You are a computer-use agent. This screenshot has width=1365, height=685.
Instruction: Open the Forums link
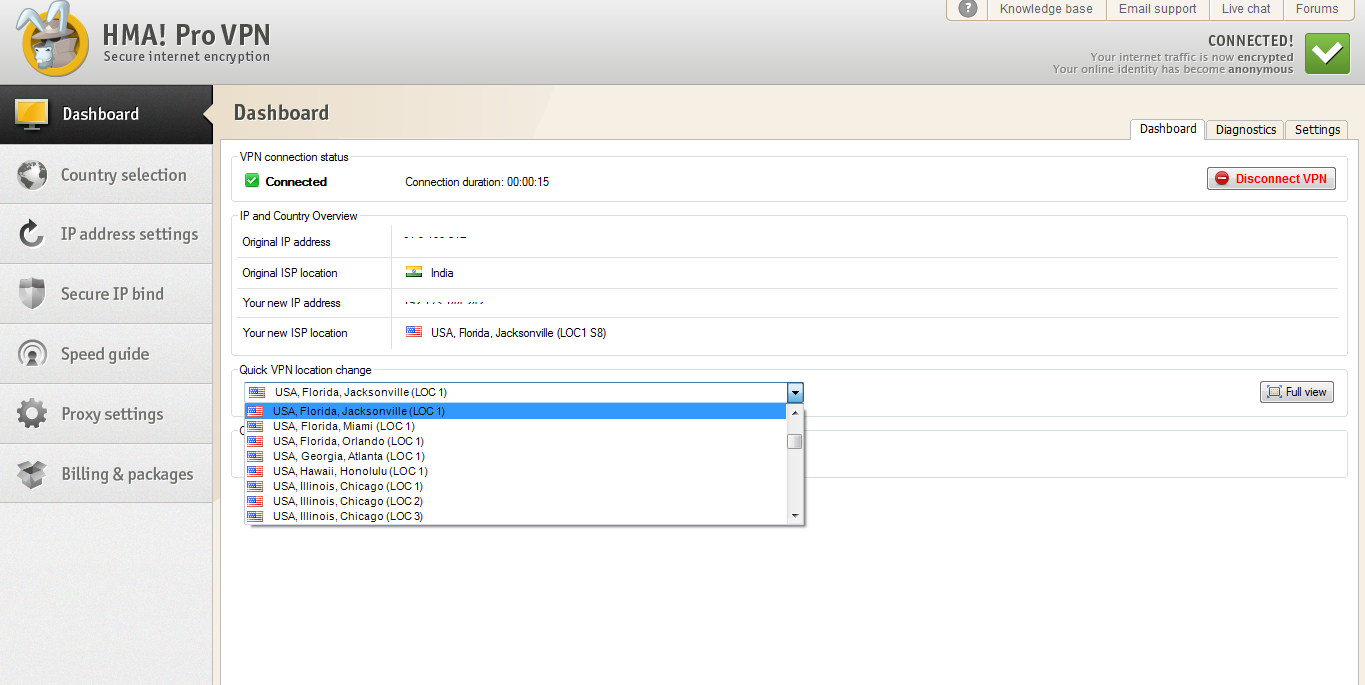point(1317,9)
